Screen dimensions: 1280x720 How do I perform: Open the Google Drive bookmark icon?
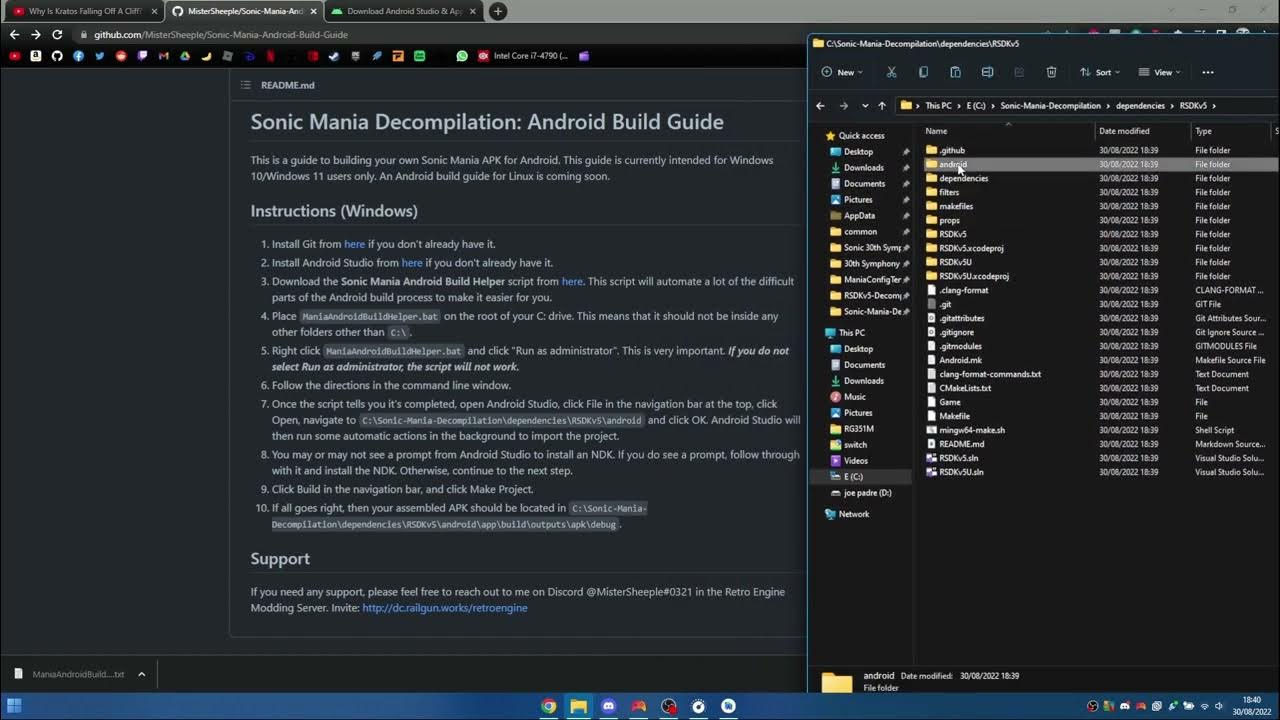pos(185,56)
